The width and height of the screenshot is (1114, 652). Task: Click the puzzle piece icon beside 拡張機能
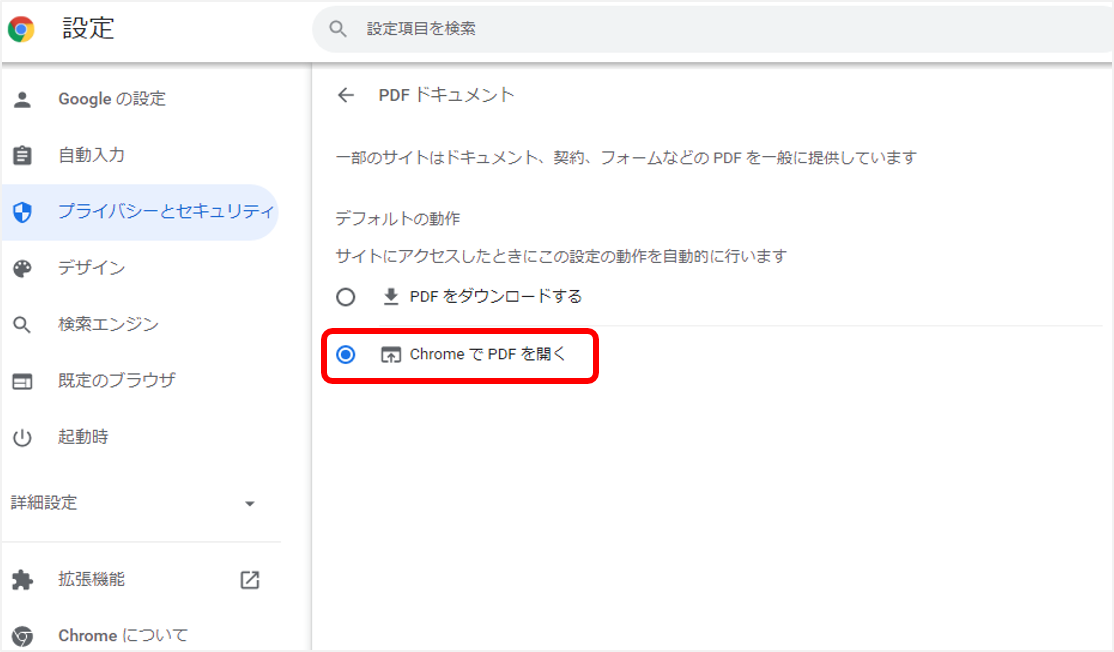pyautogui.click(x=22, y=580)
